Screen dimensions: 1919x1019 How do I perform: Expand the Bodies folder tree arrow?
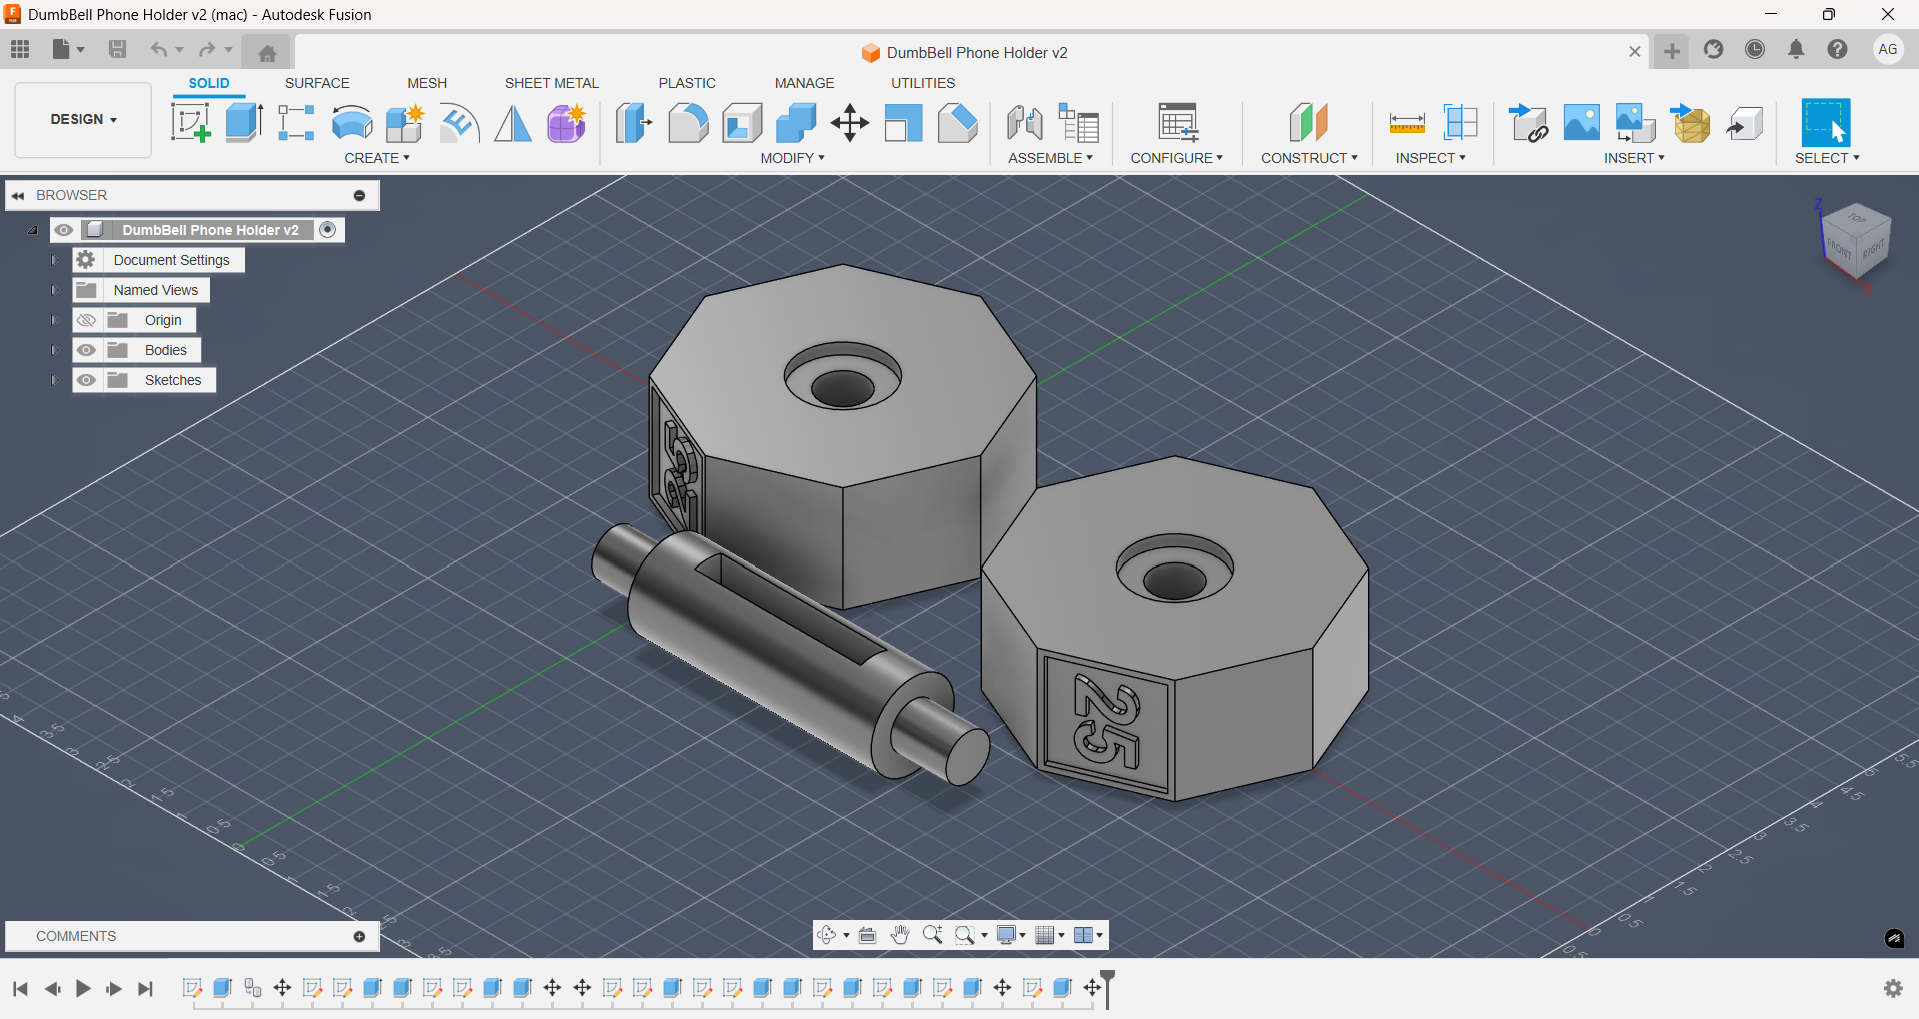tap(54, 350)
